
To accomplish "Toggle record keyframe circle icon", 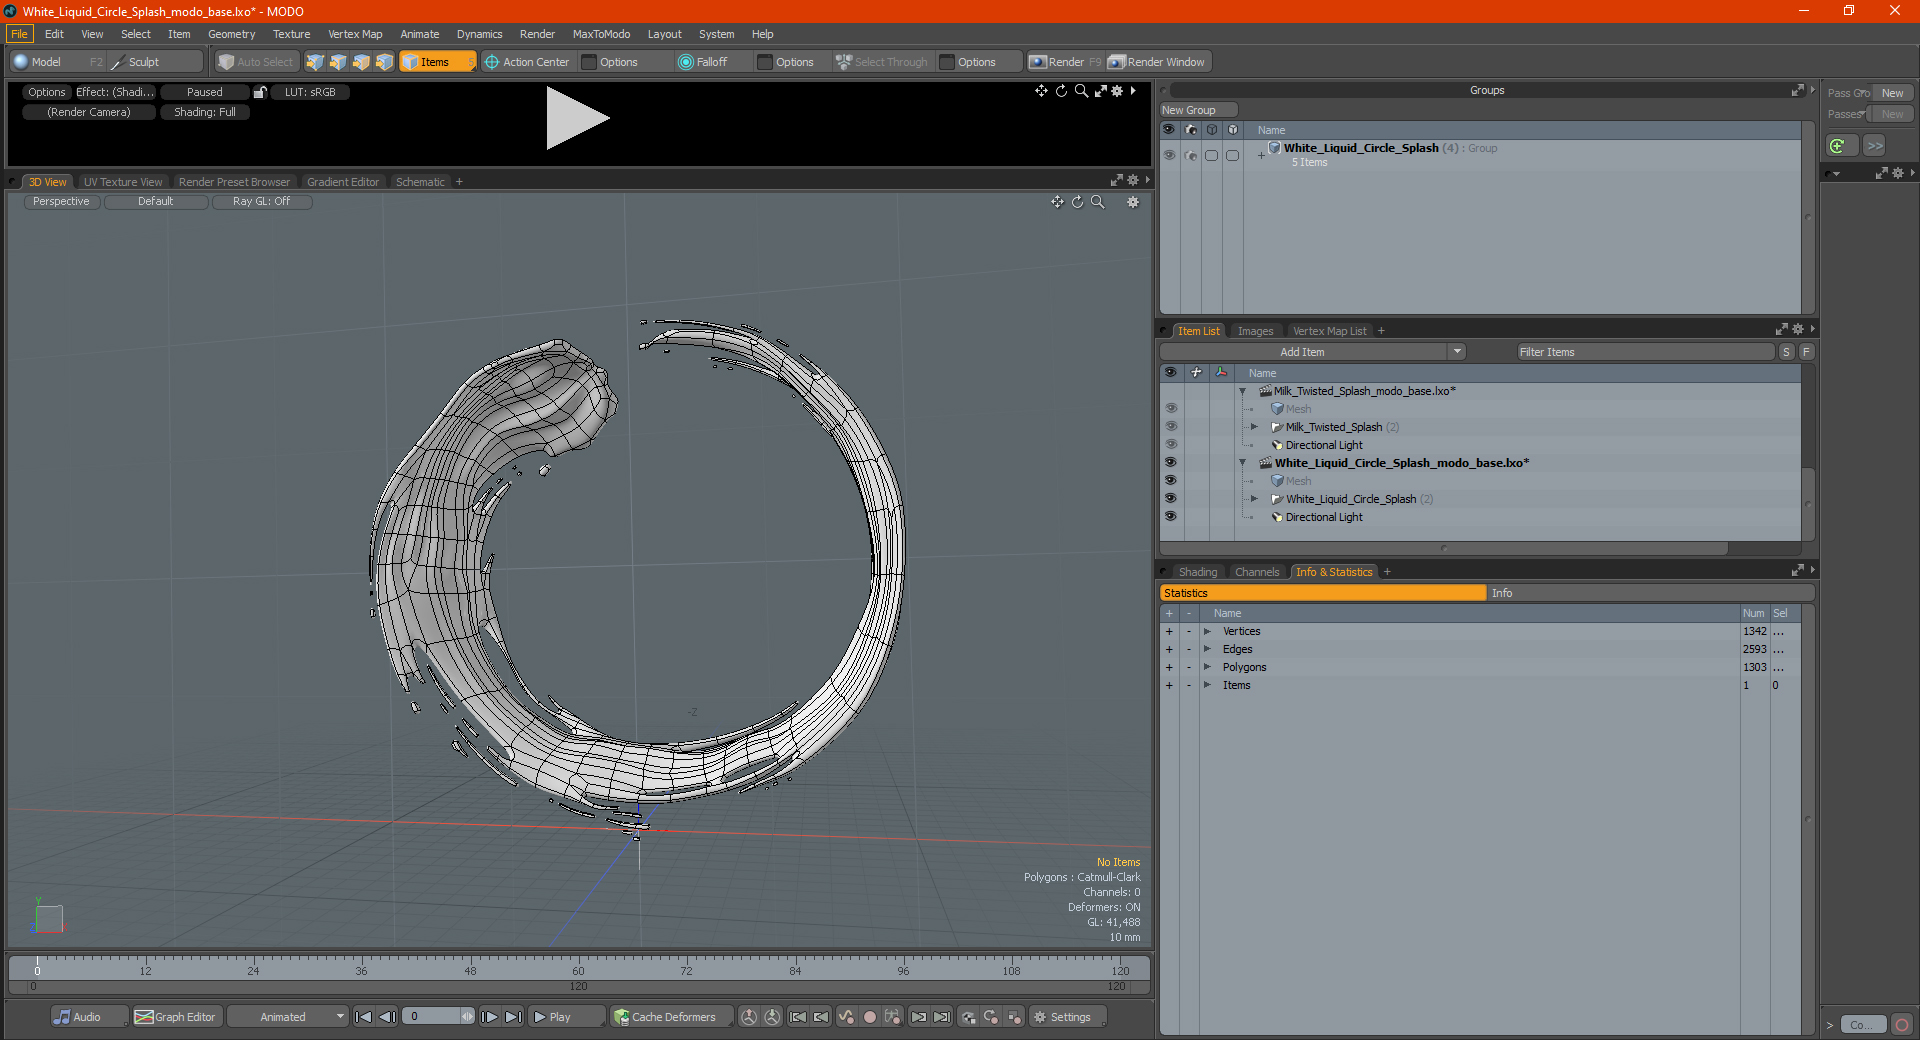I will pyautogui.click(x=870, y=1017).
